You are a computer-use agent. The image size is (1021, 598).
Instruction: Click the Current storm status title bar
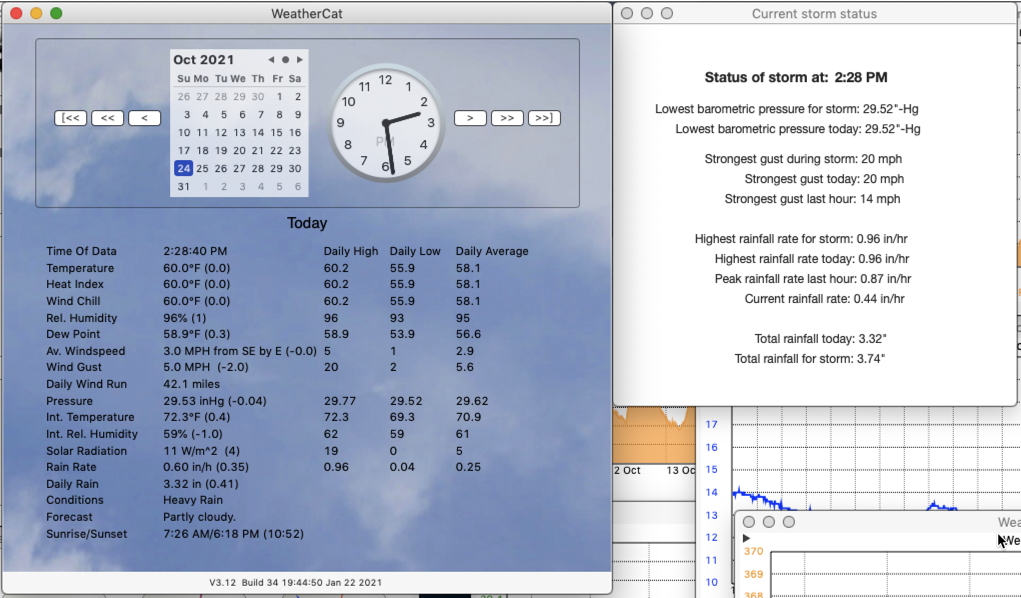click(x=814, y=13)
